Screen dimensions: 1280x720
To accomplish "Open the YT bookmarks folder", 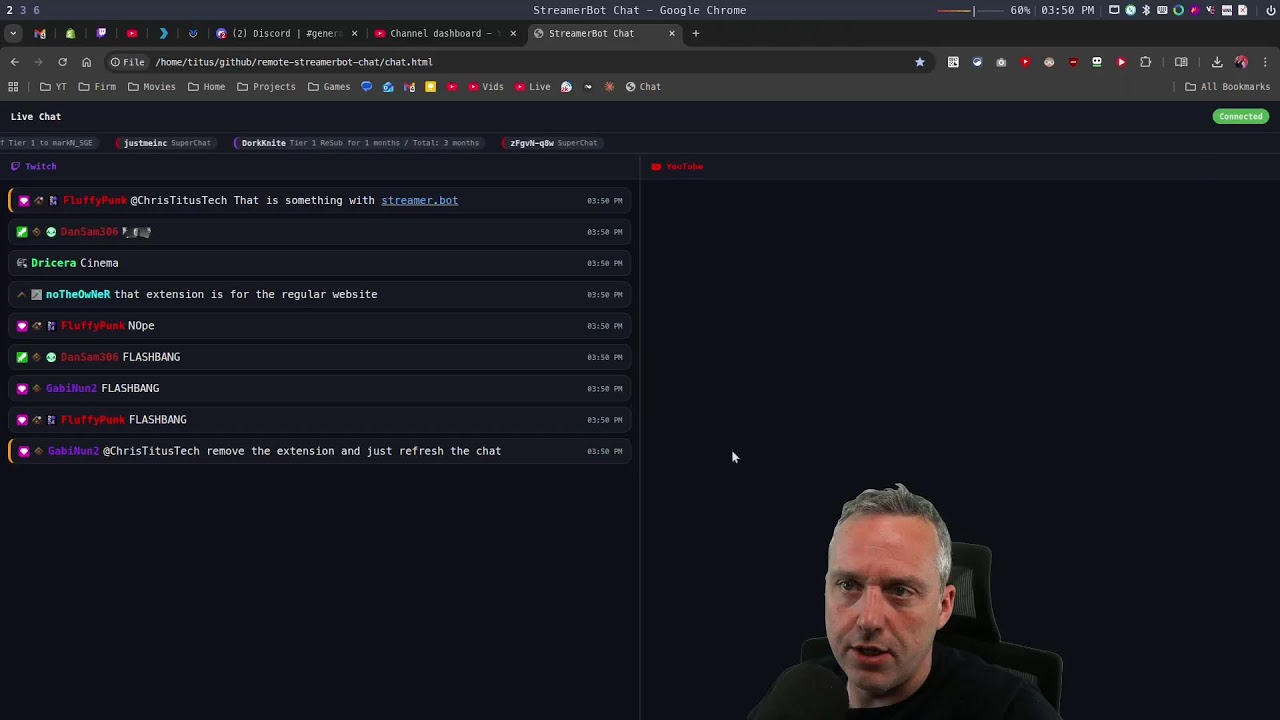I will (x=53, y=87).
